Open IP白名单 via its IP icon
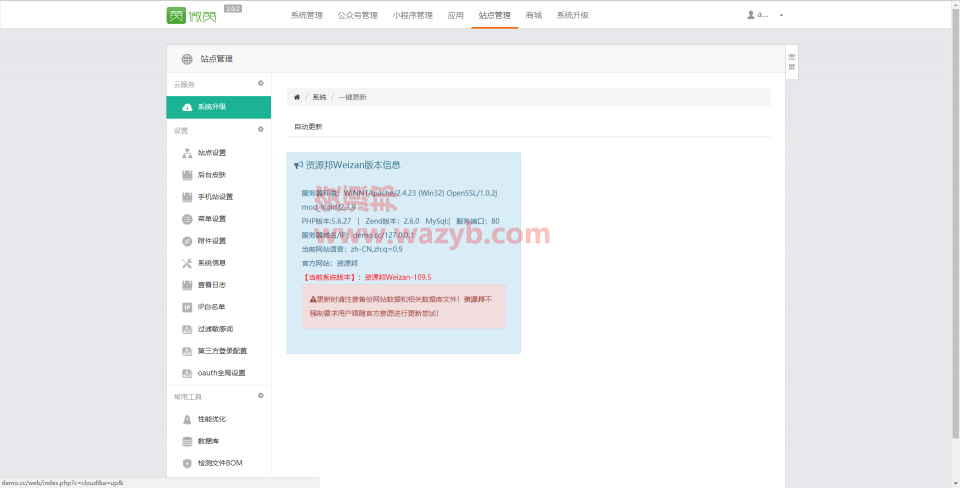Viewport: 960px width, 488px height. [x=187, y=307]
